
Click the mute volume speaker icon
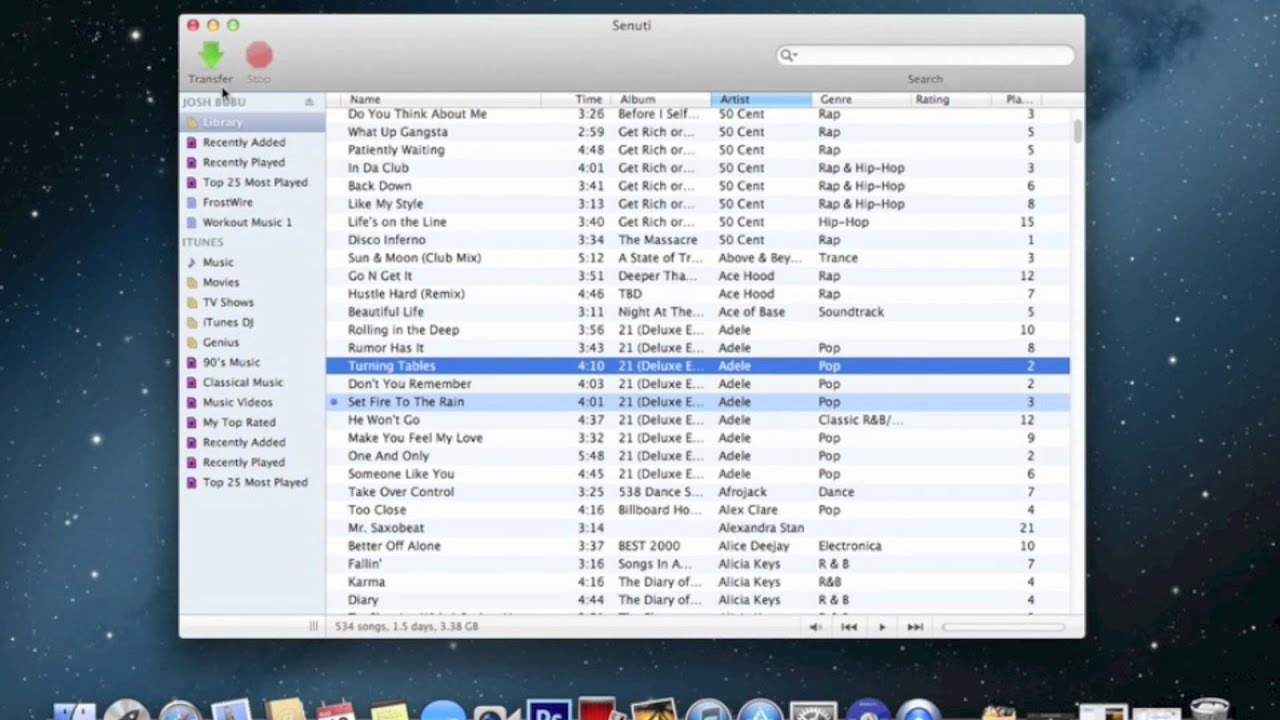point(815,627)
